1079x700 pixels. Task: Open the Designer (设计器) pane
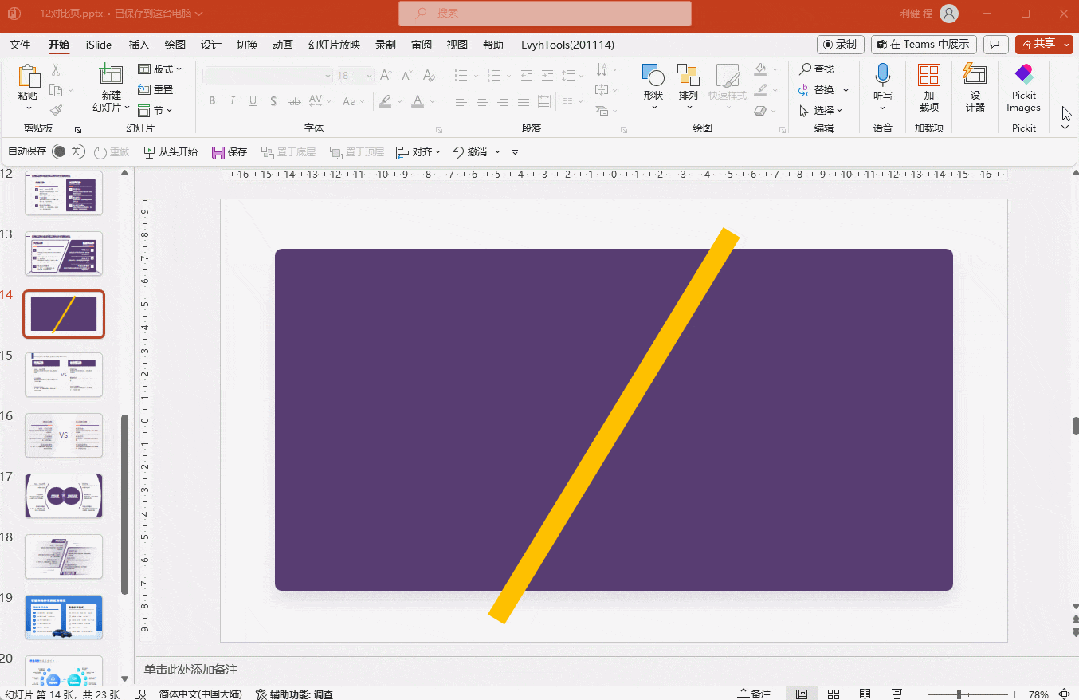(x=974, y=85)
